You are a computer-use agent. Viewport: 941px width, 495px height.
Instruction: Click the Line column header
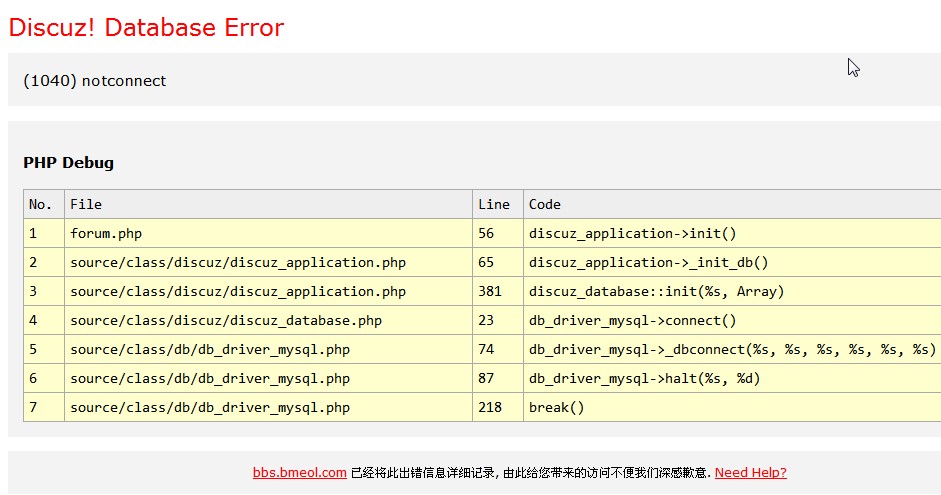[x=494, y=205]
